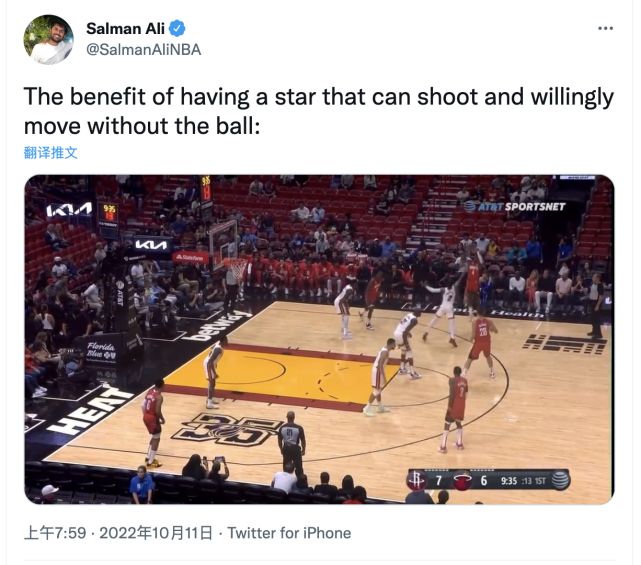Screen dimensions: 641x565
Task: Click the 翻译推文 translate tweet link
Action: [x=50, y=152]
